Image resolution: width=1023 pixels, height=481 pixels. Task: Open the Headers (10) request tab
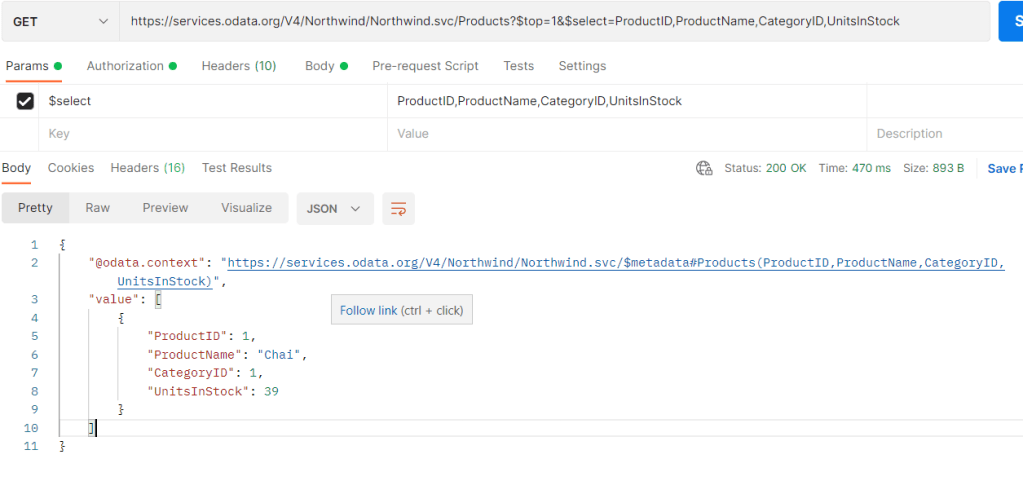click(238, 66)
